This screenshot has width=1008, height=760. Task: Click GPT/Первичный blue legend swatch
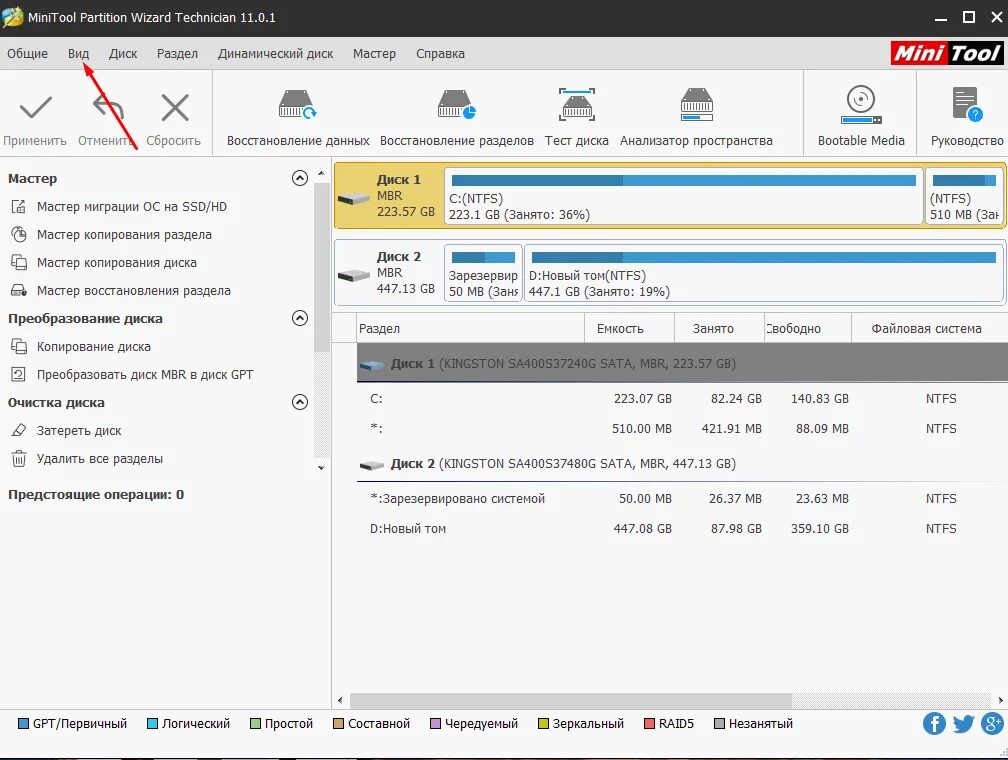[x=23, y=724]
